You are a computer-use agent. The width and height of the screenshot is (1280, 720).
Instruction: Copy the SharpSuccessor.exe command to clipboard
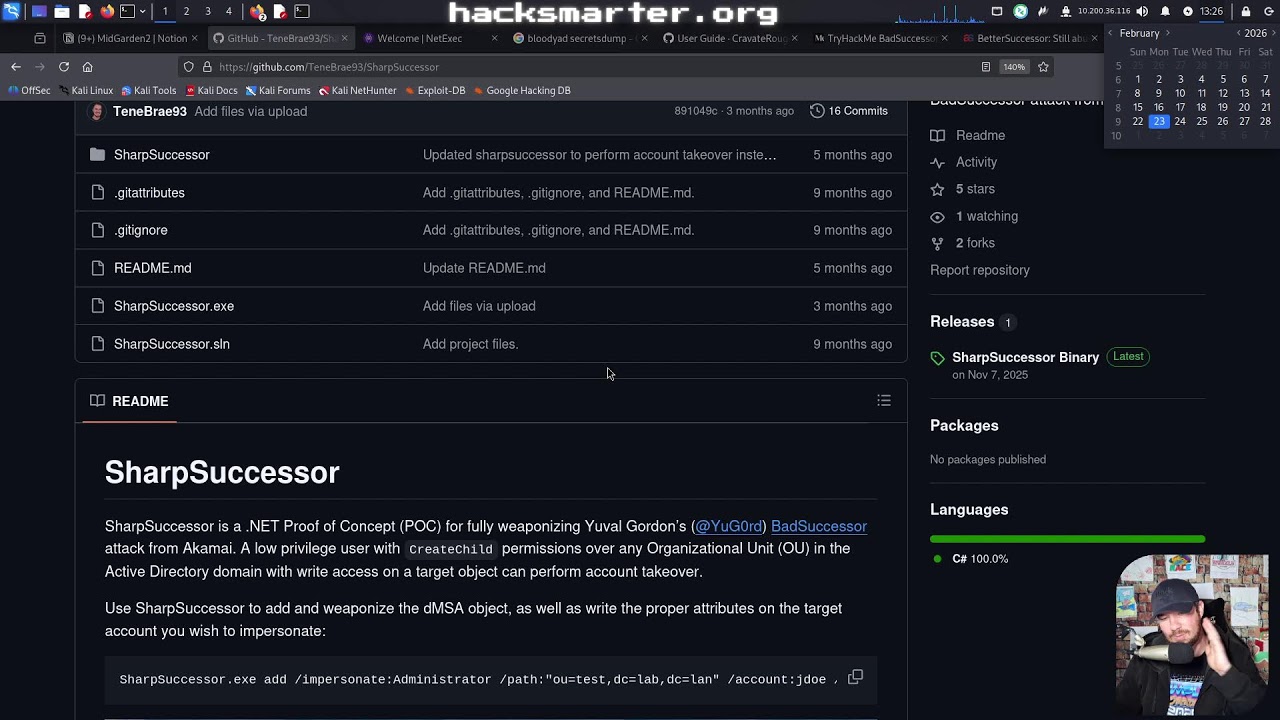coord(855,677)
